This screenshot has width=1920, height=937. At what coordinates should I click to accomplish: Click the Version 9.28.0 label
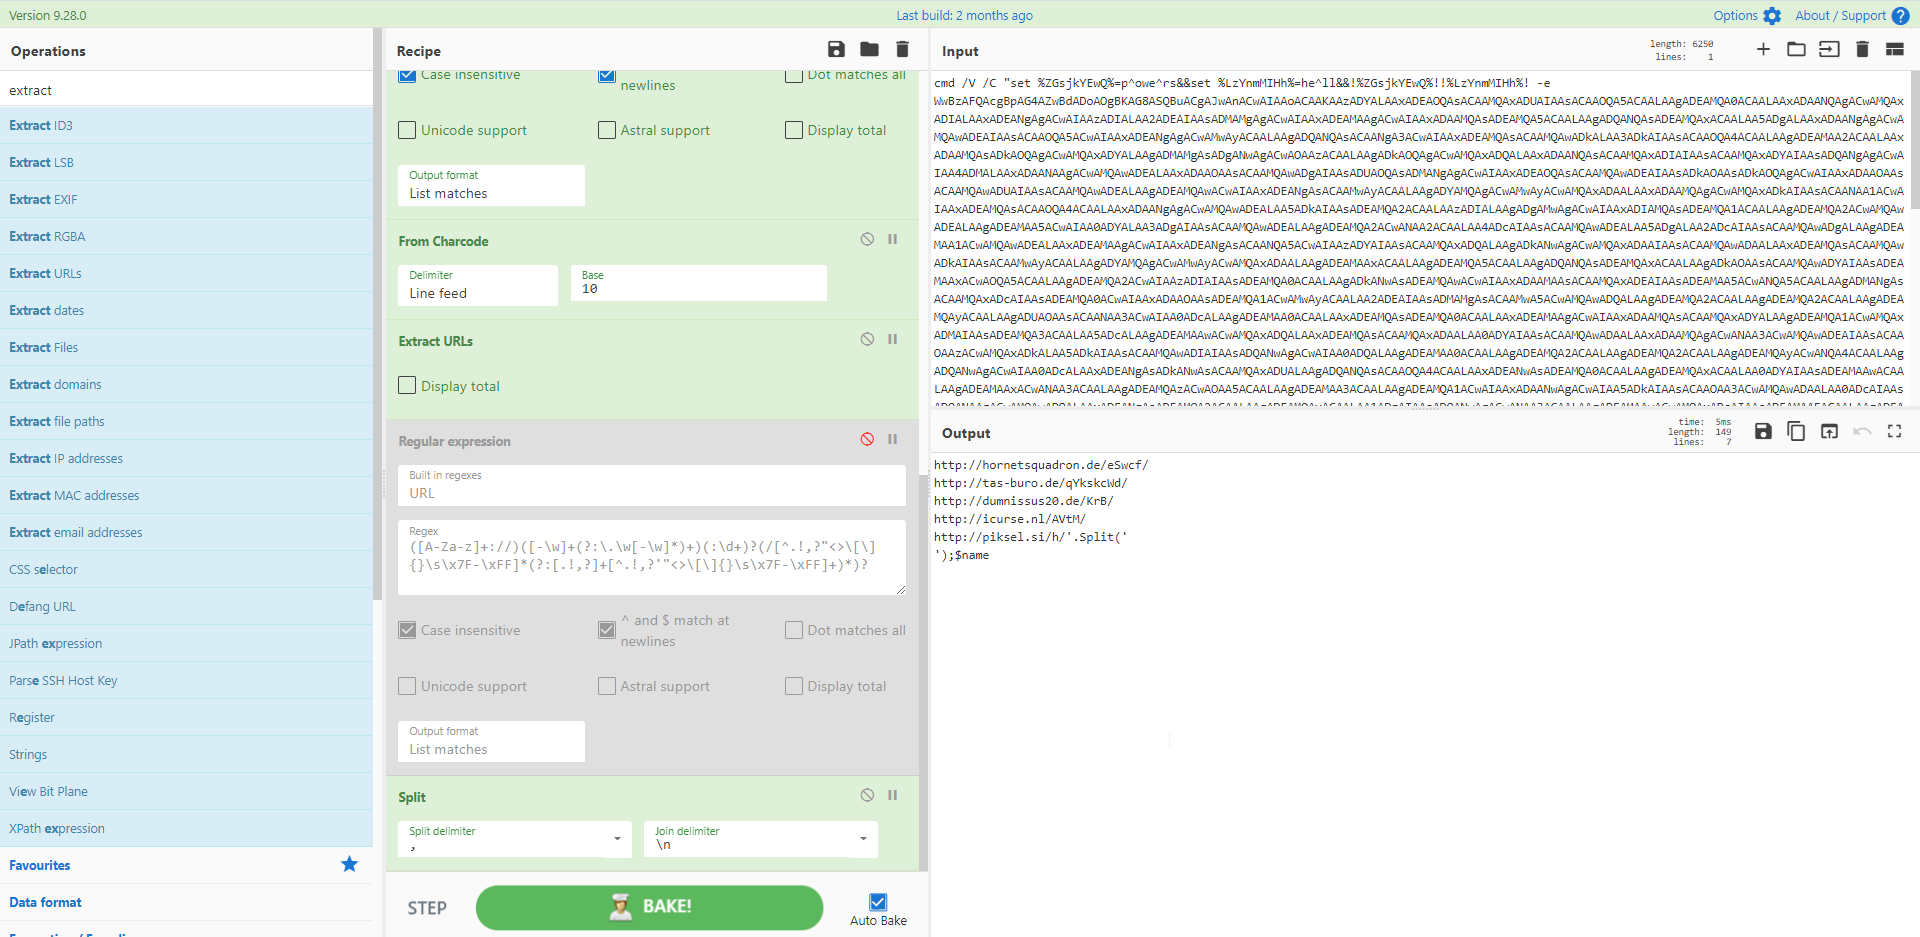pyautogui.click(x=48, y=16)
